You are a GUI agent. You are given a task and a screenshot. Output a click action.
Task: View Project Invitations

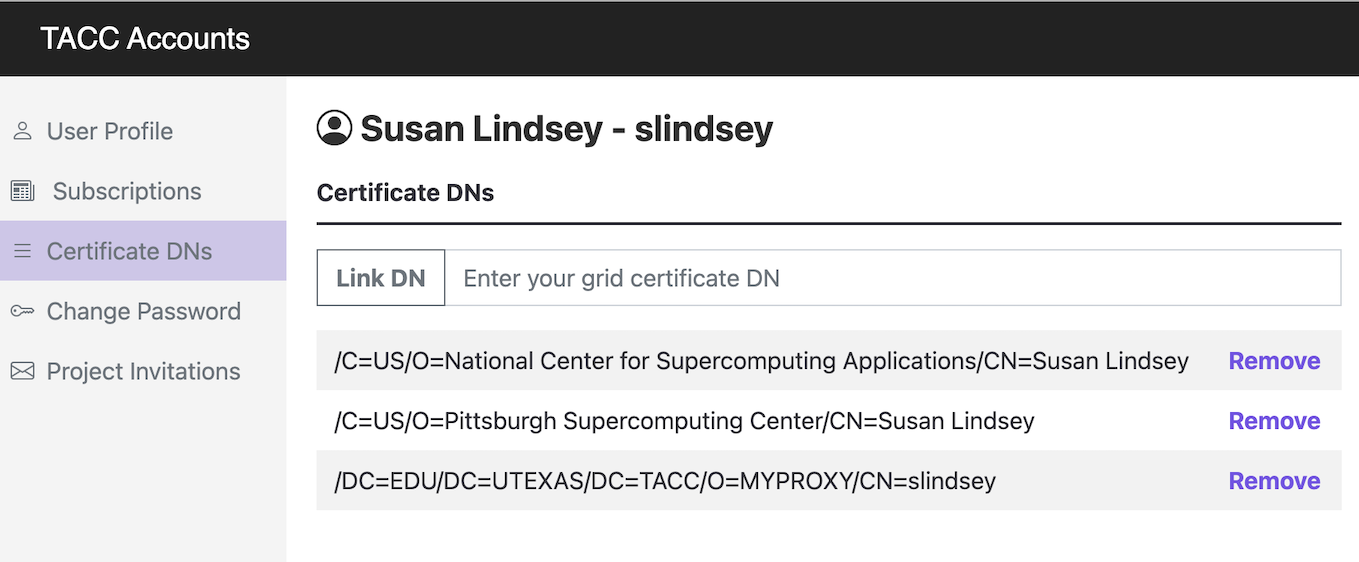click(x=143, y=371)
